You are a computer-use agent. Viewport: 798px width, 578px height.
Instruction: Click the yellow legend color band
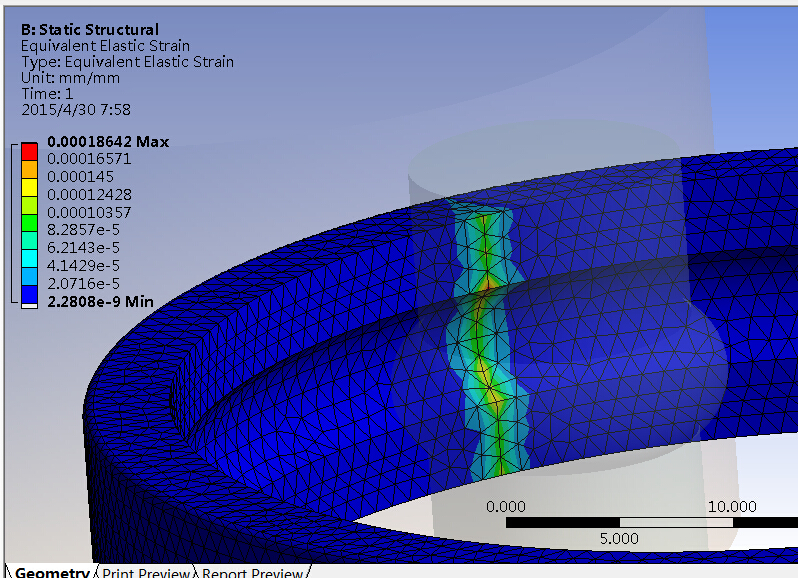point(30,187)
